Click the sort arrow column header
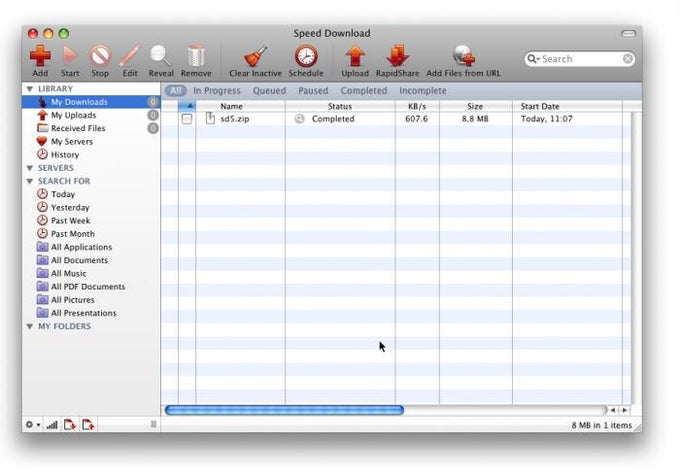 (187, 106)
